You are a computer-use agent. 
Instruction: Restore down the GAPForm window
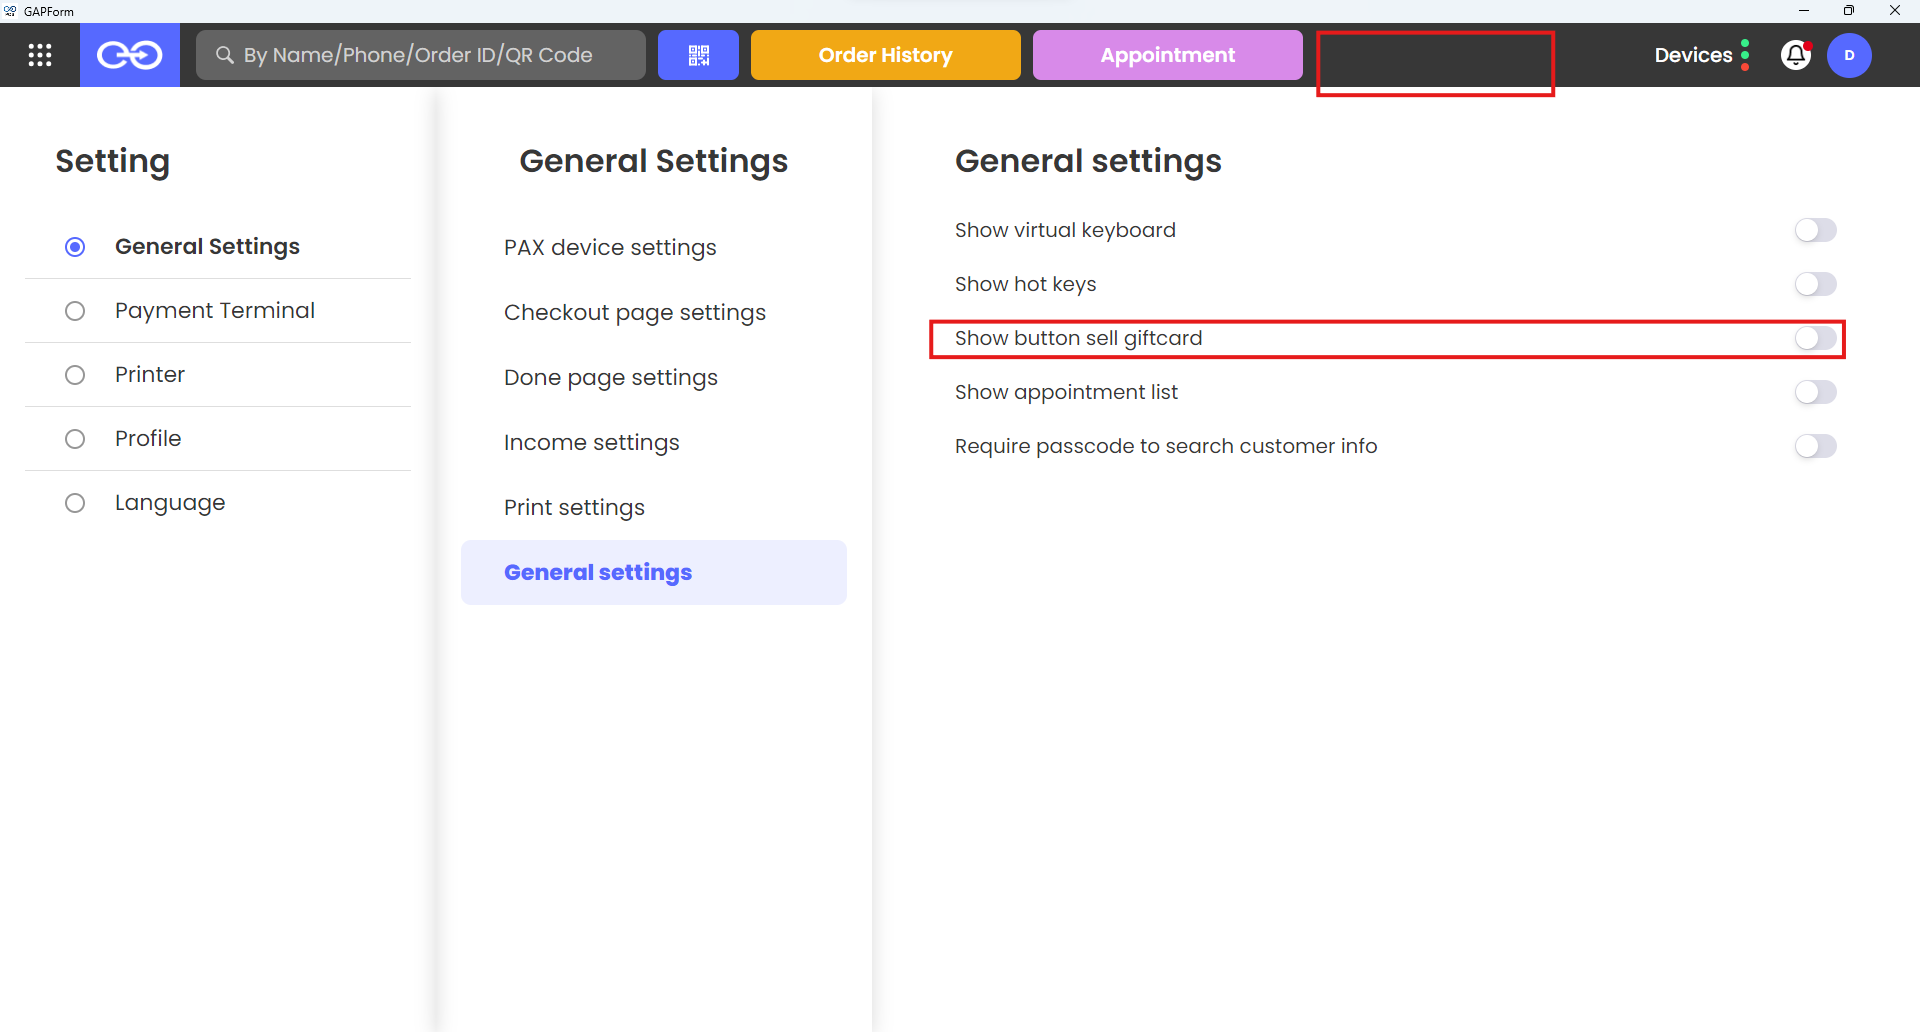[x=1849, y=11]
